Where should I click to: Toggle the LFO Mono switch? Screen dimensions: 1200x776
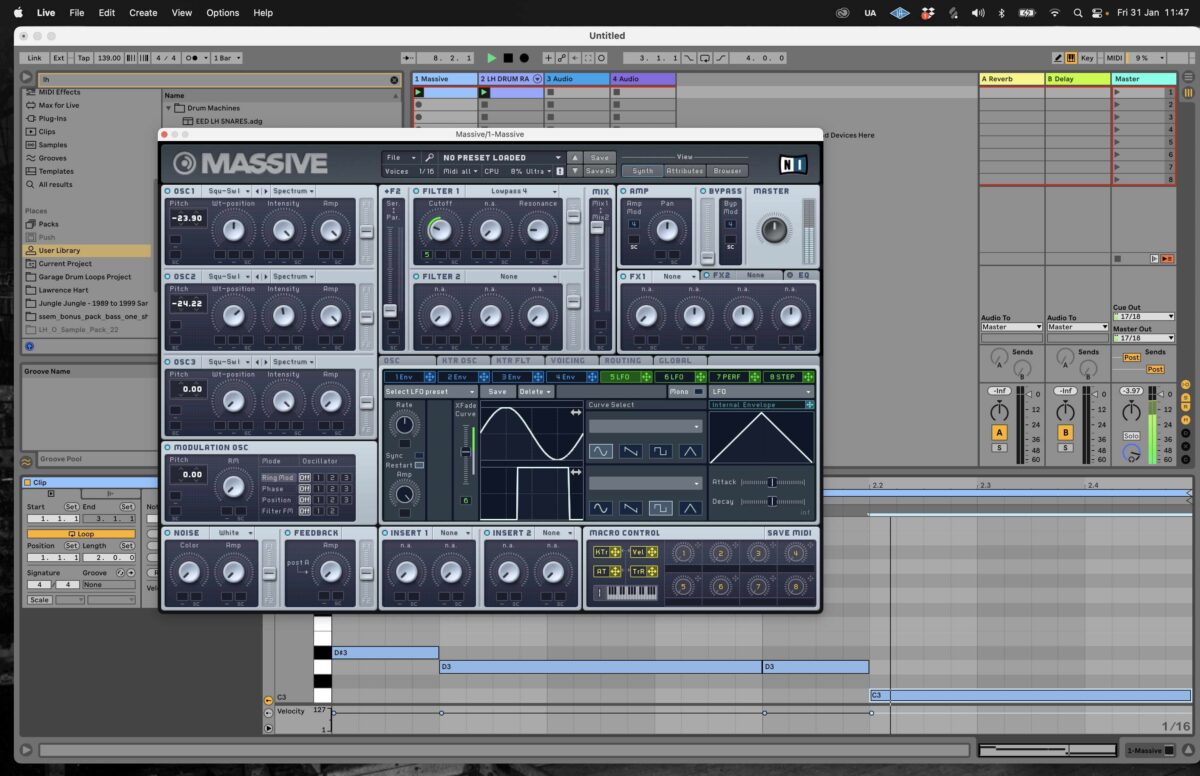point(698,391)
